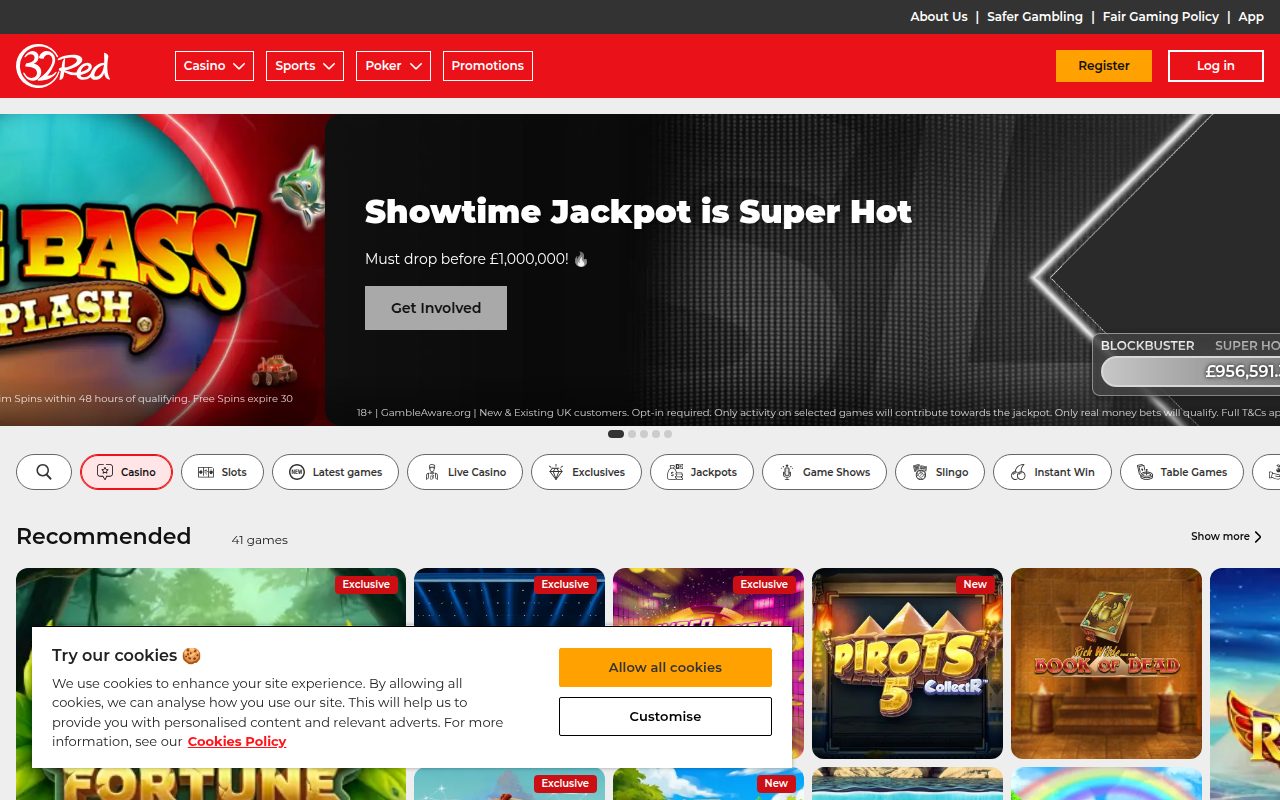Open the Latest games category

pos(335,472)
